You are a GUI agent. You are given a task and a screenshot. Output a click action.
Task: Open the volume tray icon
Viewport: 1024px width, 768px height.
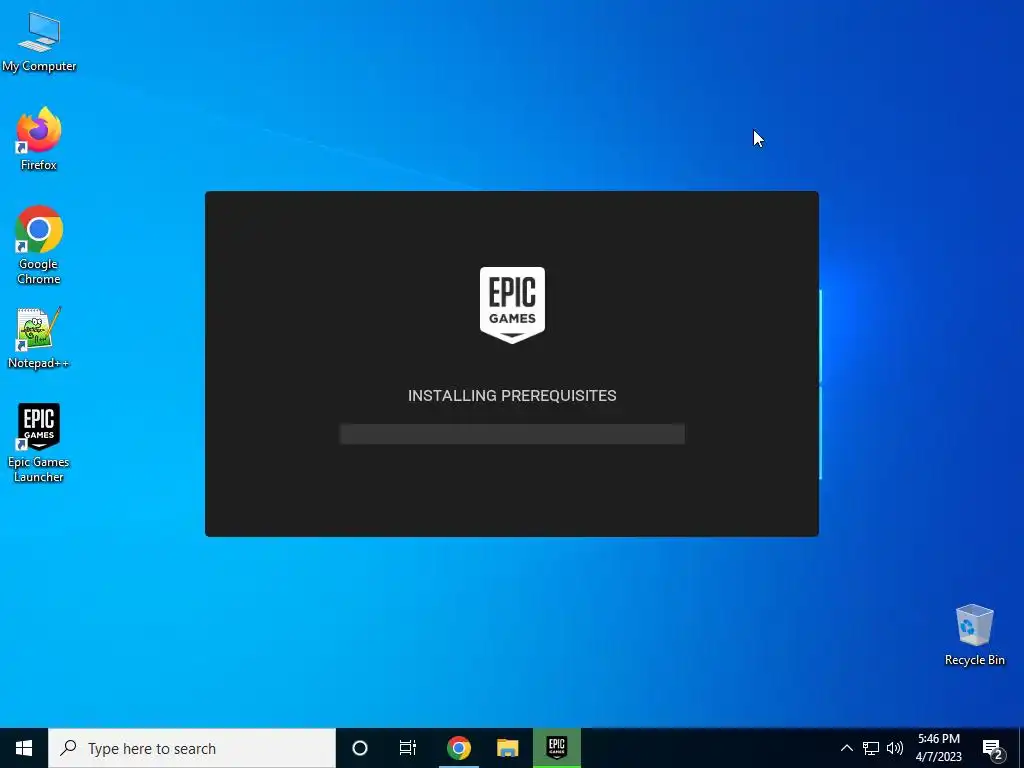(895, 748)
